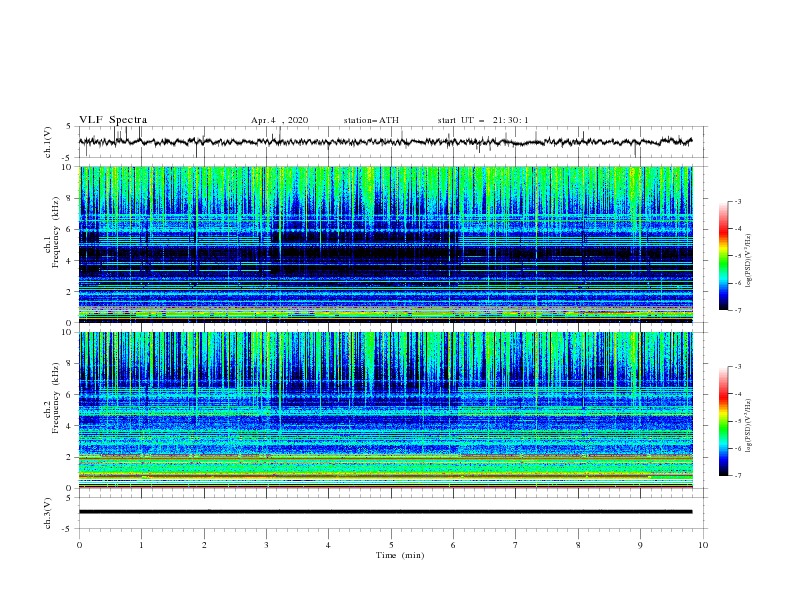The width and height of the screenshot is (792, 612).
Task: Click the 'start UT = 21:30:1' label
Action: tap(483, 120)
